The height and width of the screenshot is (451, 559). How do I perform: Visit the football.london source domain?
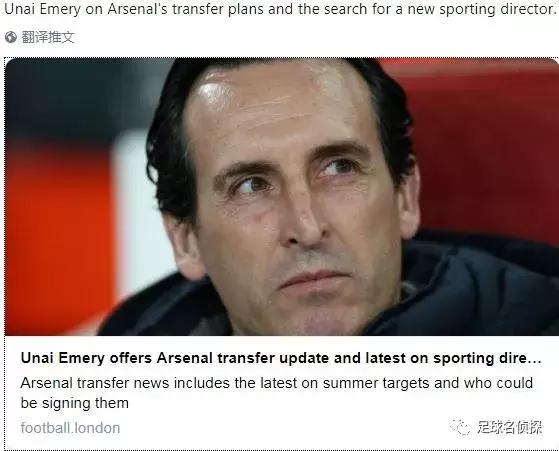point(70,428)
